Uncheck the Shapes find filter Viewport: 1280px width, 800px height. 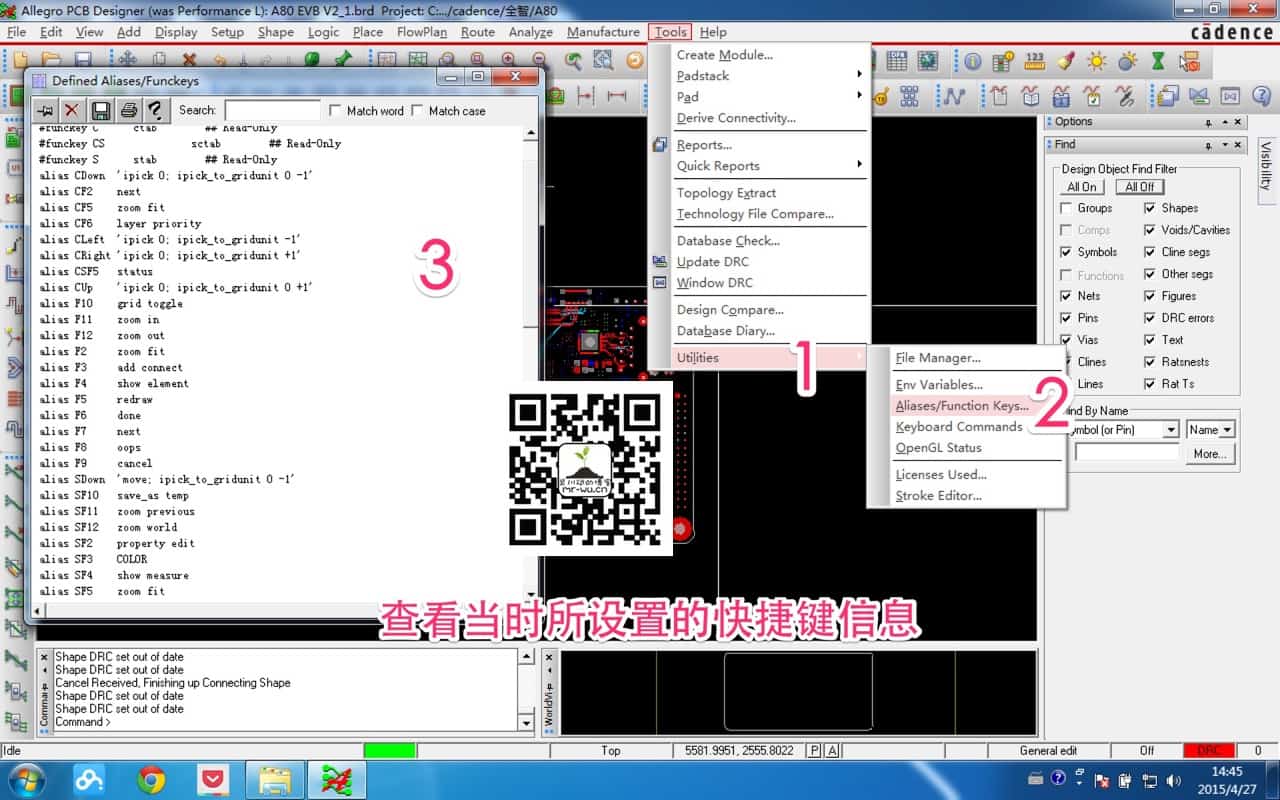(1150, 208)
